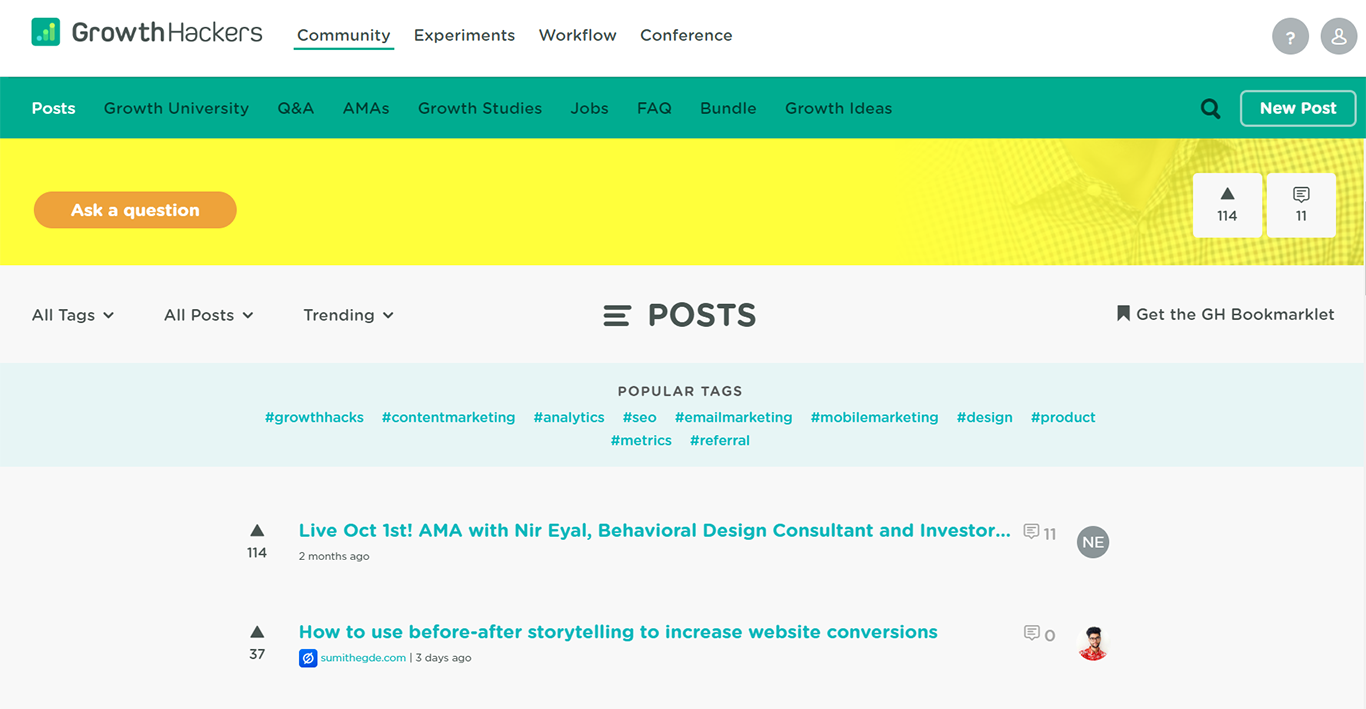Open the Growth Ideas section
The width and height of the screenshot is (1366, 709).
(838, 108)
